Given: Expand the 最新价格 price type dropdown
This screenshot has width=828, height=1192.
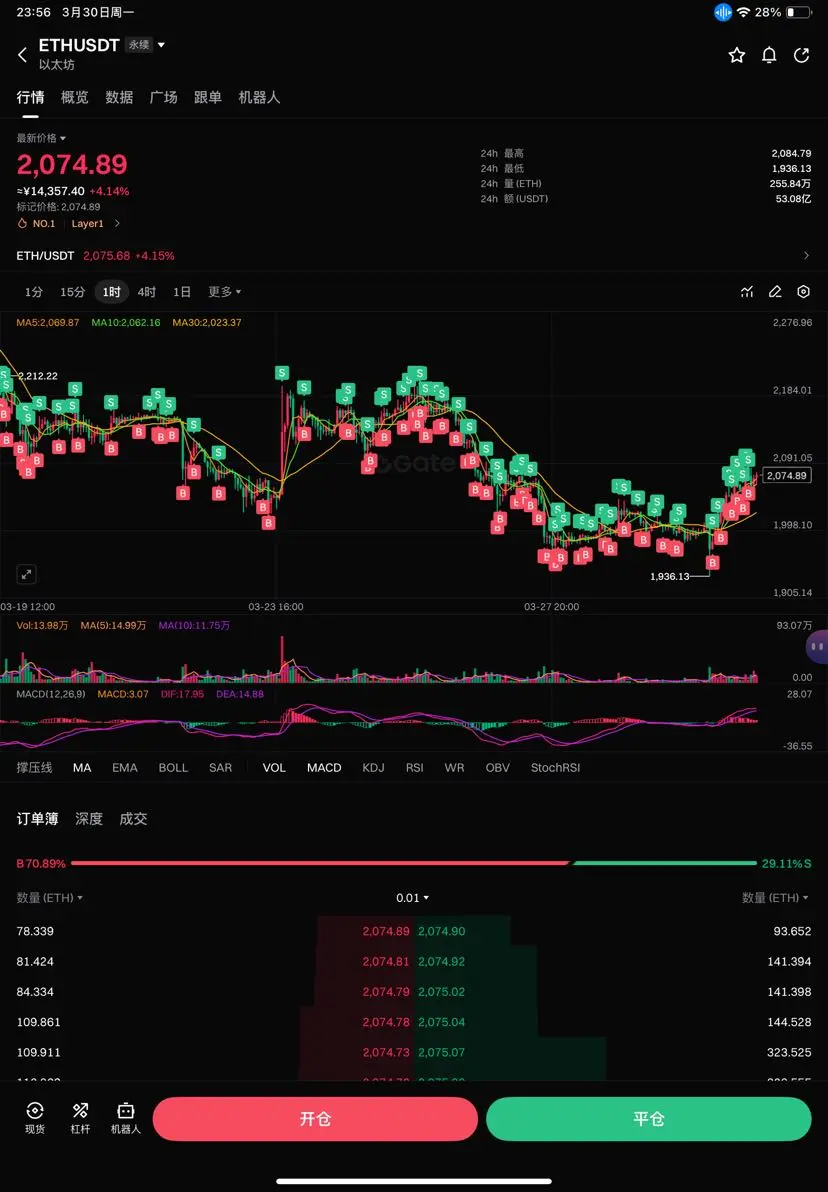Looking at the screenshot, I should (x=41, y=138).
